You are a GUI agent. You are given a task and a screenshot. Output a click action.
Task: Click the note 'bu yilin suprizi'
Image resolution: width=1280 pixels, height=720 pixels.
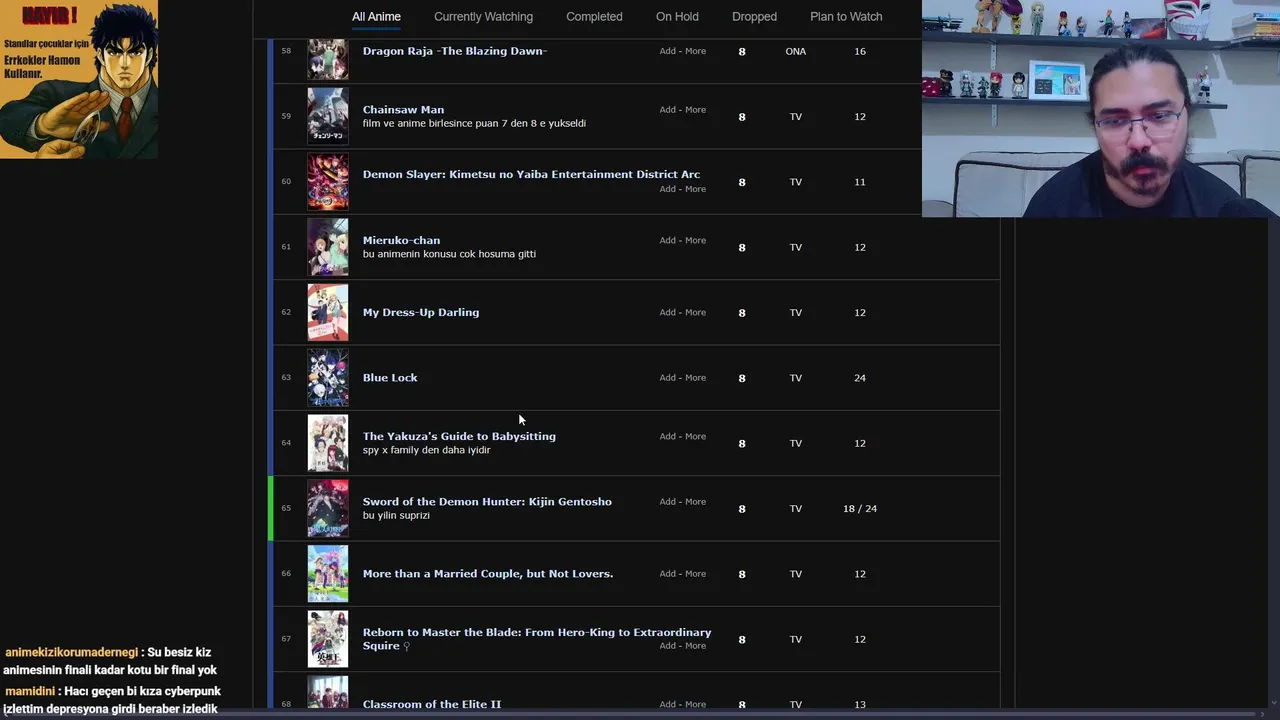pyautogui.click(x=396, y=515)
